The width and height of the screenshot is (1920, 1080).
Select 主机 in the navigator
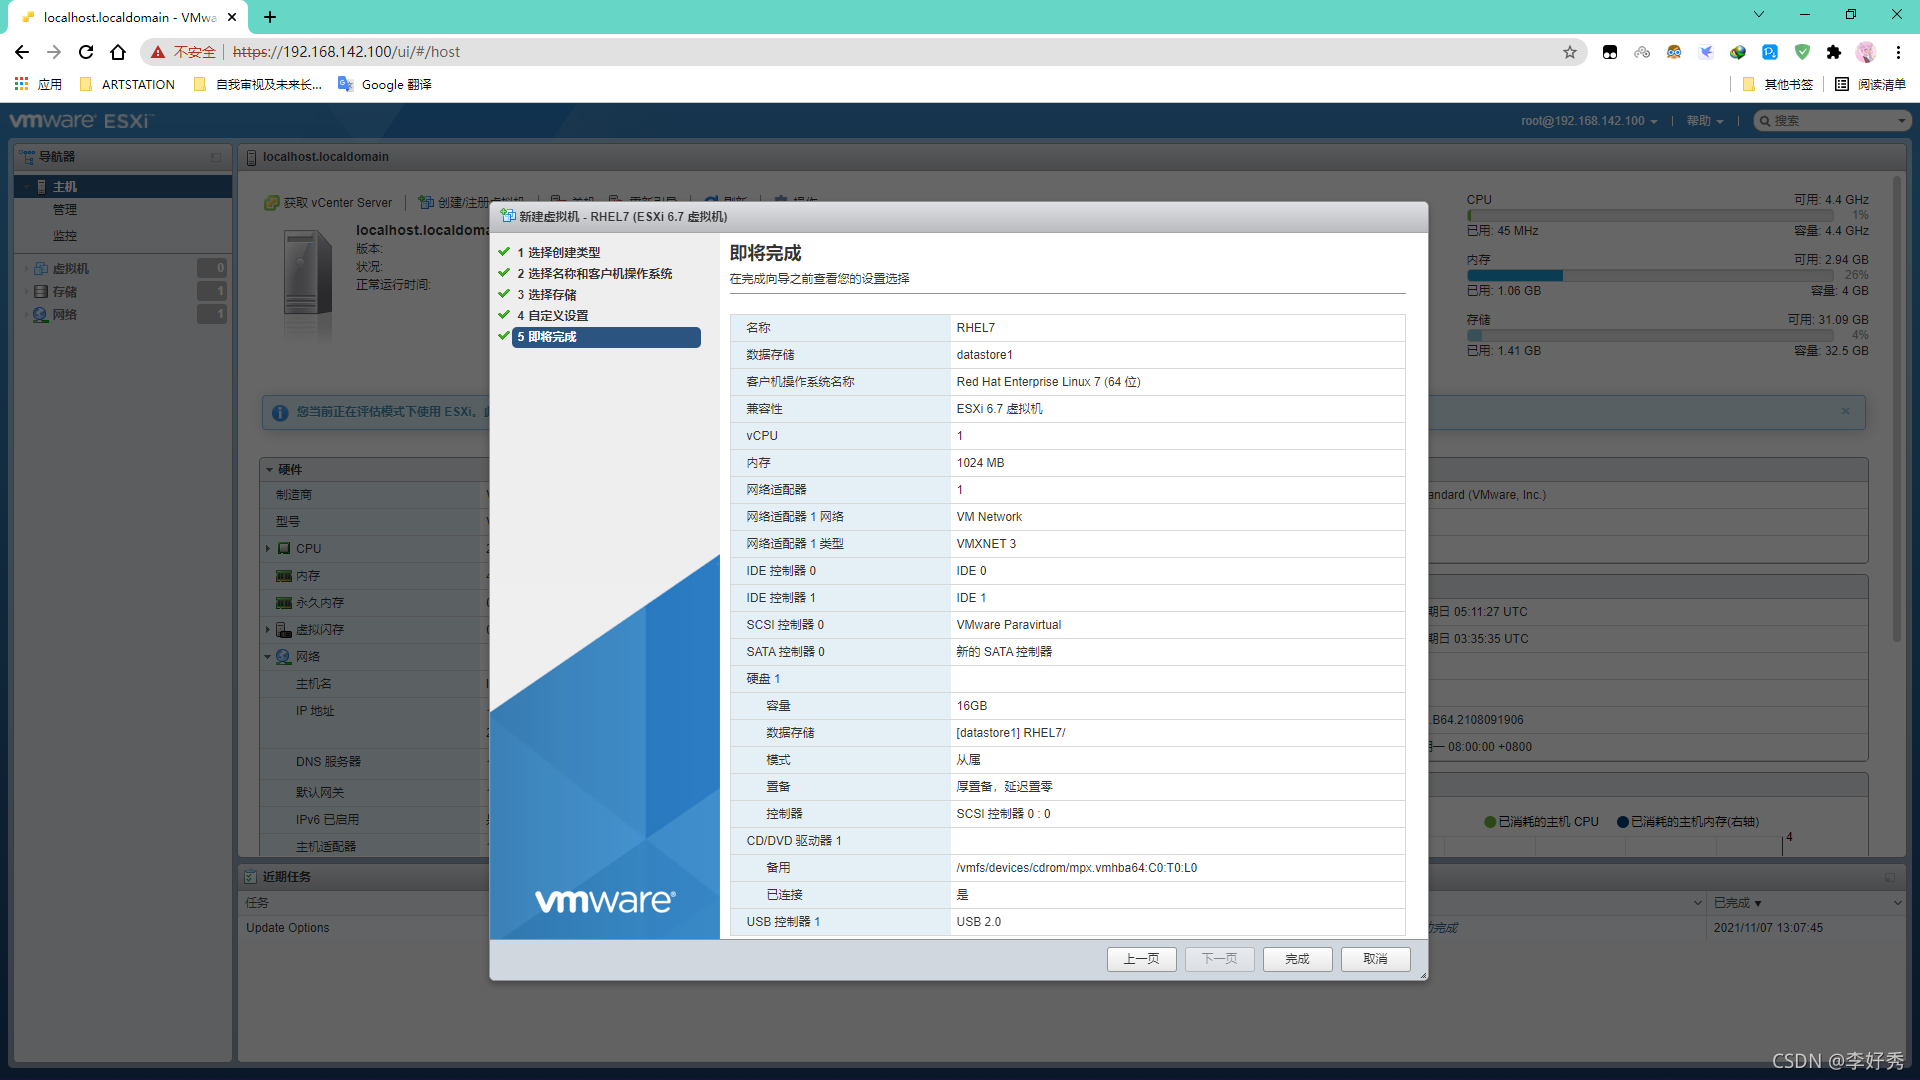[x=122, y=187]
